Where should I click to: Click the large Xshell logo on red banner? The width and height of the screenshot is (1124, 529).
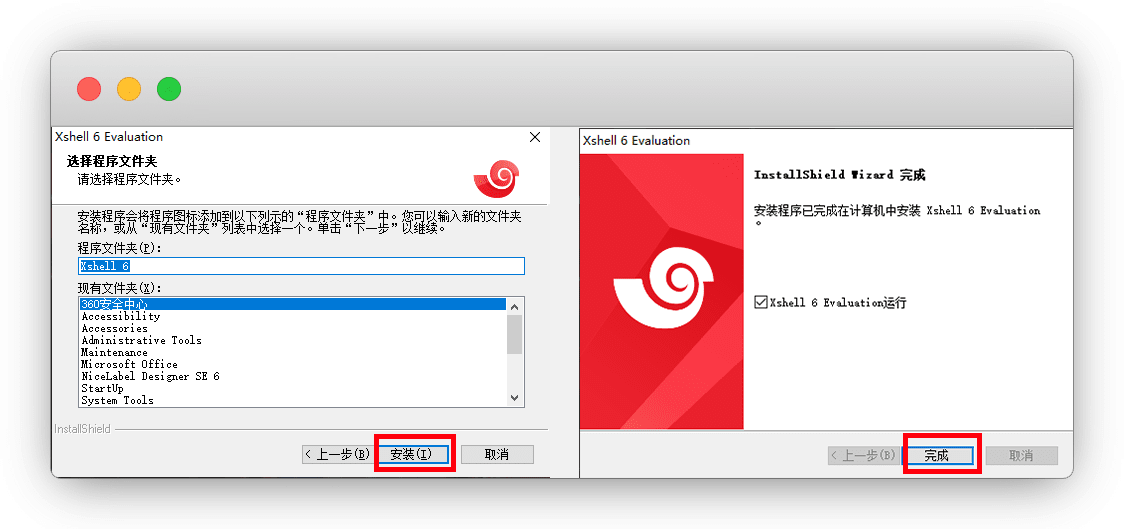[x=662, y=289]
